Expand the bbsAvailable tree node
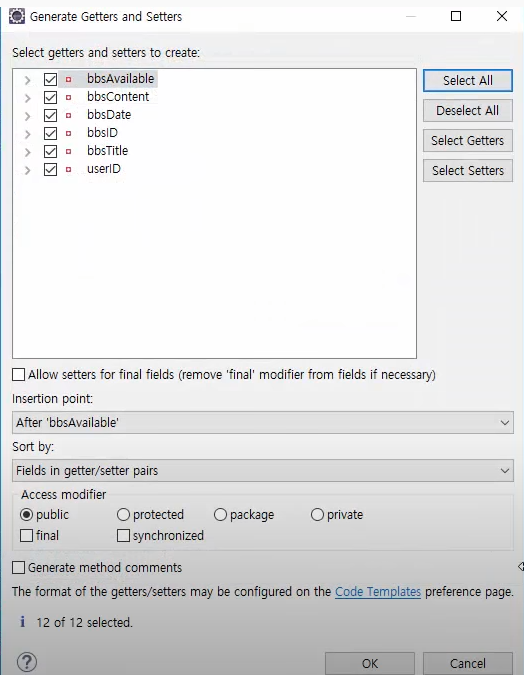Screen dimensions: 524x675 [x=28, y=80]
